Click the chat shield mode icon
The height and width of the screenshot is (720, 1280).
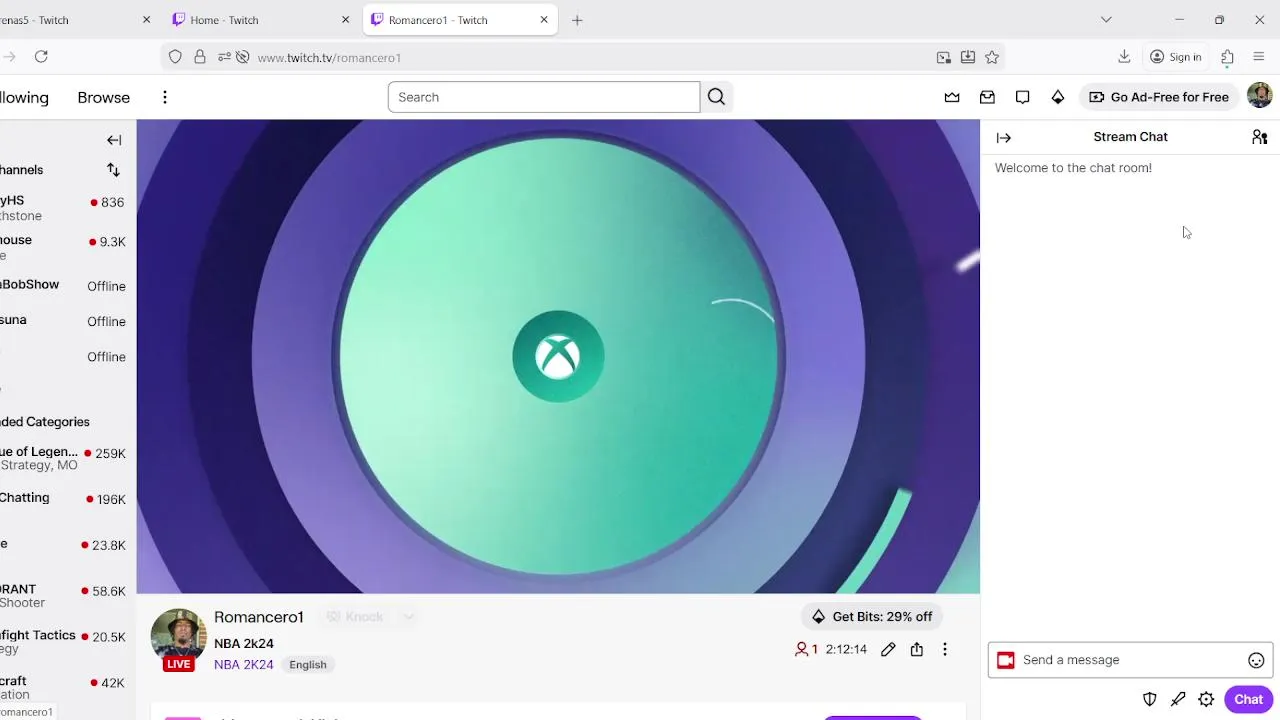(x=1150, y=700)
